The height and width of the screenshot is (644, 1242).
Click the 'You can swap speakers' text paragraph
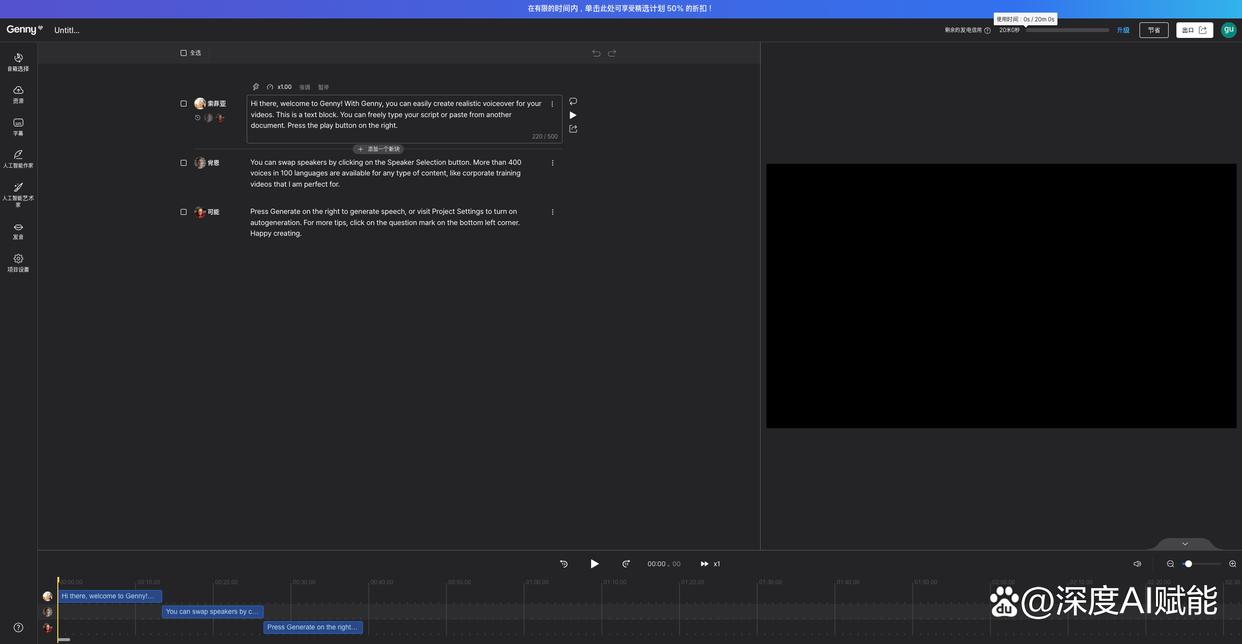pyautogui.click(x=386, y=173)
